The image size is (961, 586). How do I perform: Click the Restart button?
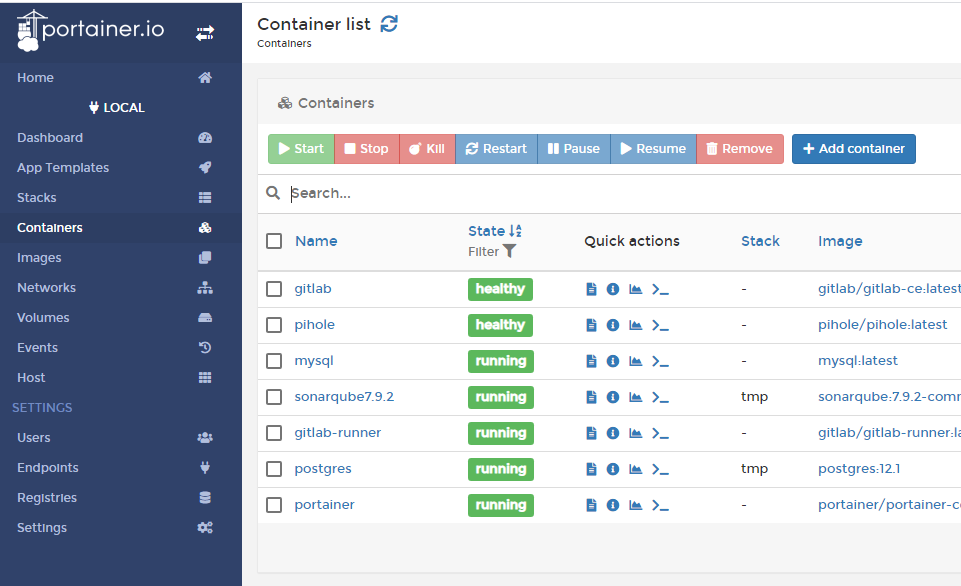496,149
